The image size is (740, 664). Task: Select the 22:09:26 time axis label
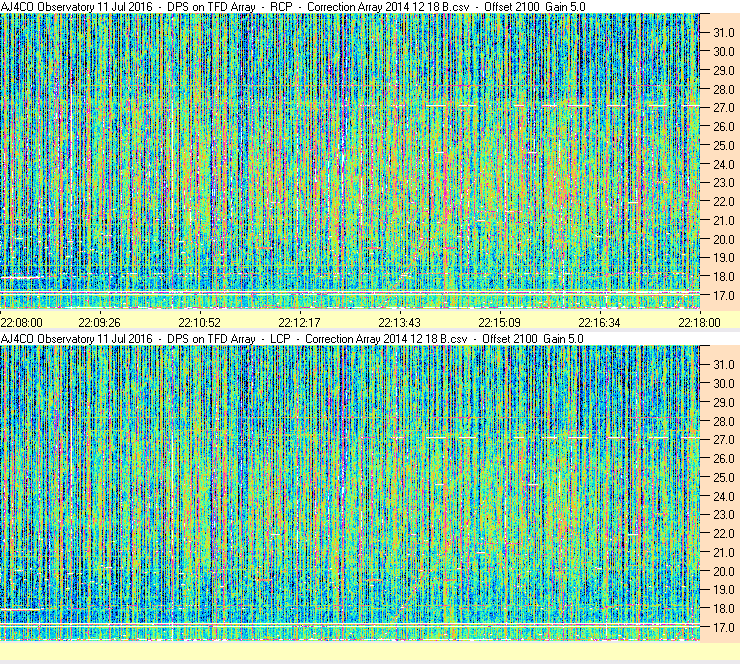(x=99, y=322)
